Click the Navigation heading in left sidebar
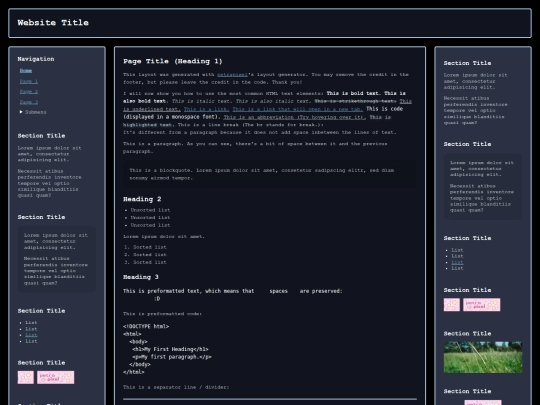Viewport: 540px width, 405px height. 36,59
